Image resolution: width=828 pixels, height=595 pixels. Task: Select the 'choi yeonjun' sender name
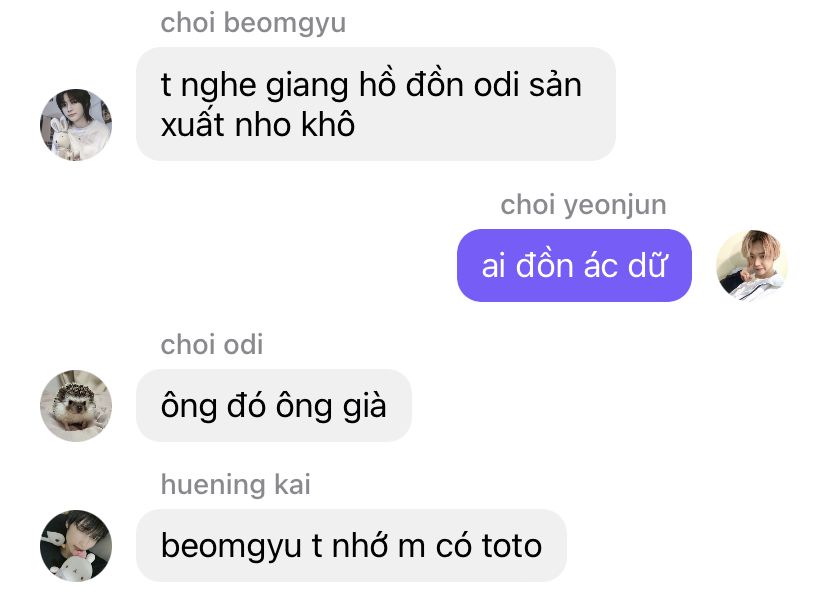coord(583,205)
